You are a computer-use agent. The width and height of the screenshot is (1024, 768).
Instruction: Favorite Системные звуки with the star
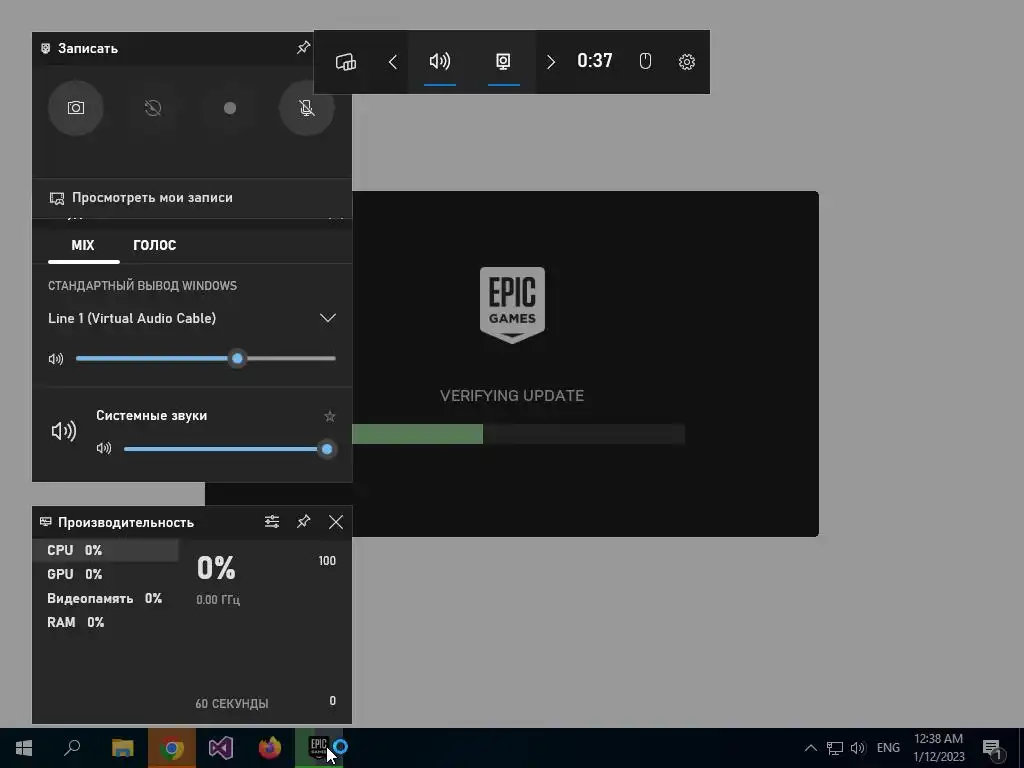tap(330, 416)
